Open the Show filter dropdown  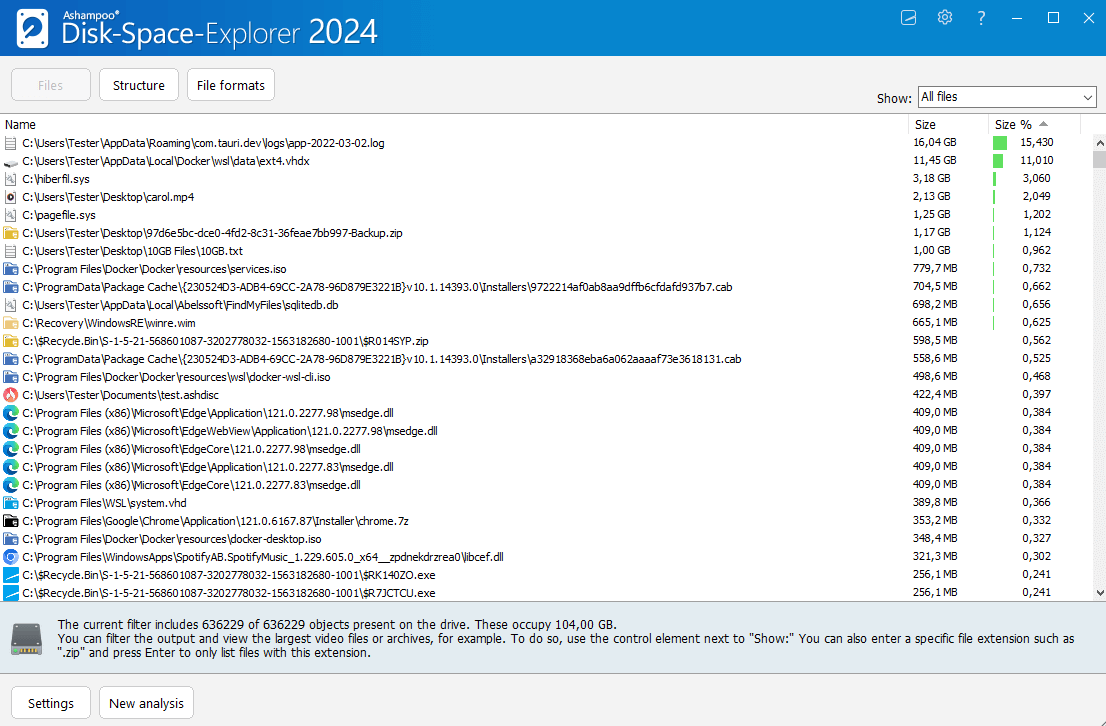(1007, 97)
